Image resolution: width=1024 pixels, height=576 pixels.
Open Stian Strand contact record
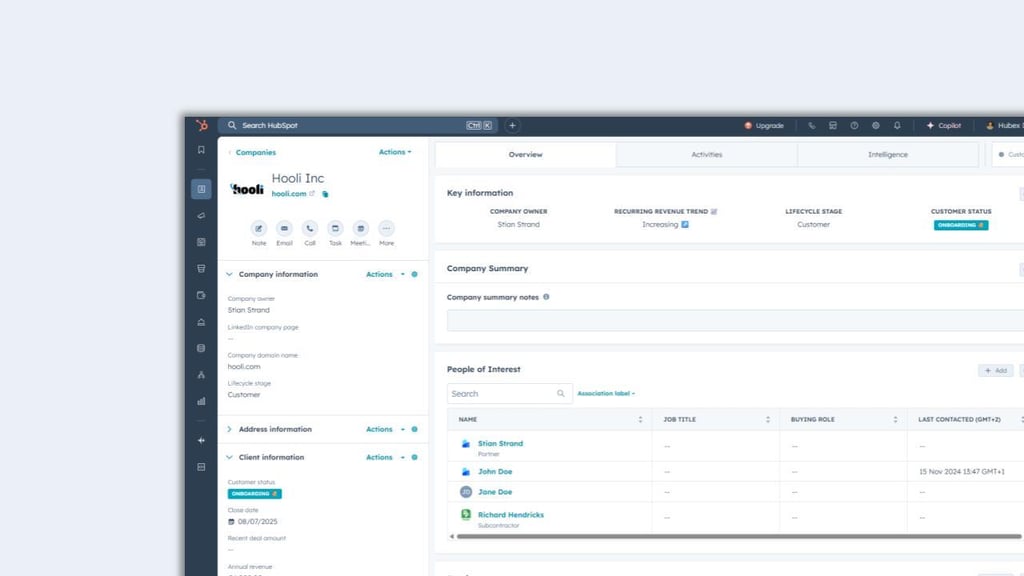(x=500, y=443)
